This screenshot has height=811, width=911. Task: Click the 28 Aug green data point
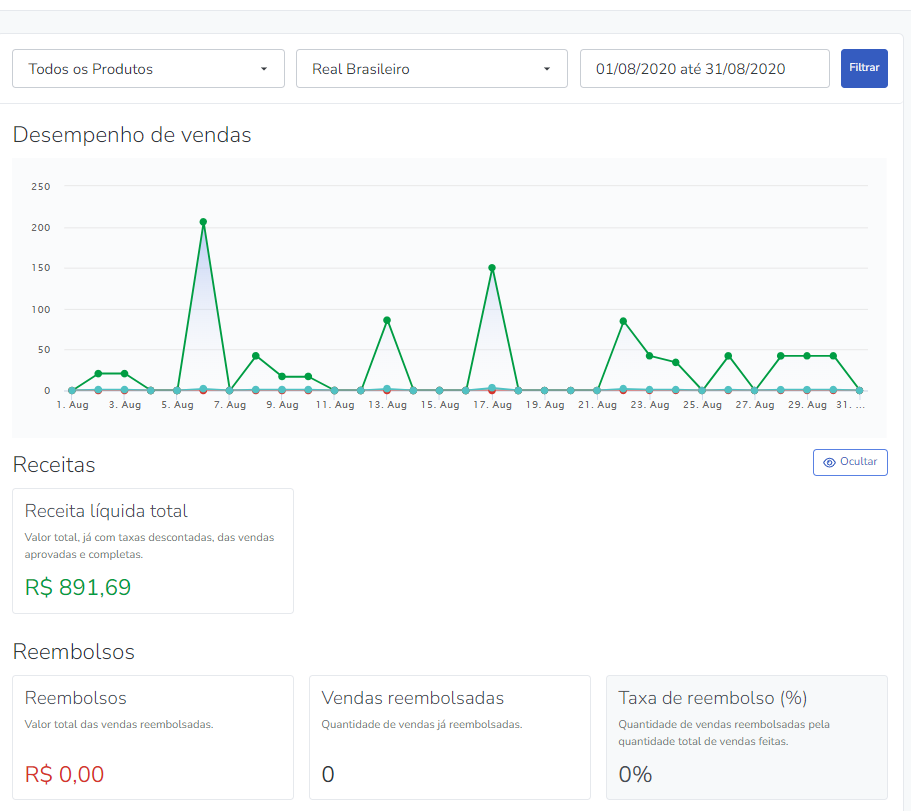pyautogui.click(x=781, y=356)
